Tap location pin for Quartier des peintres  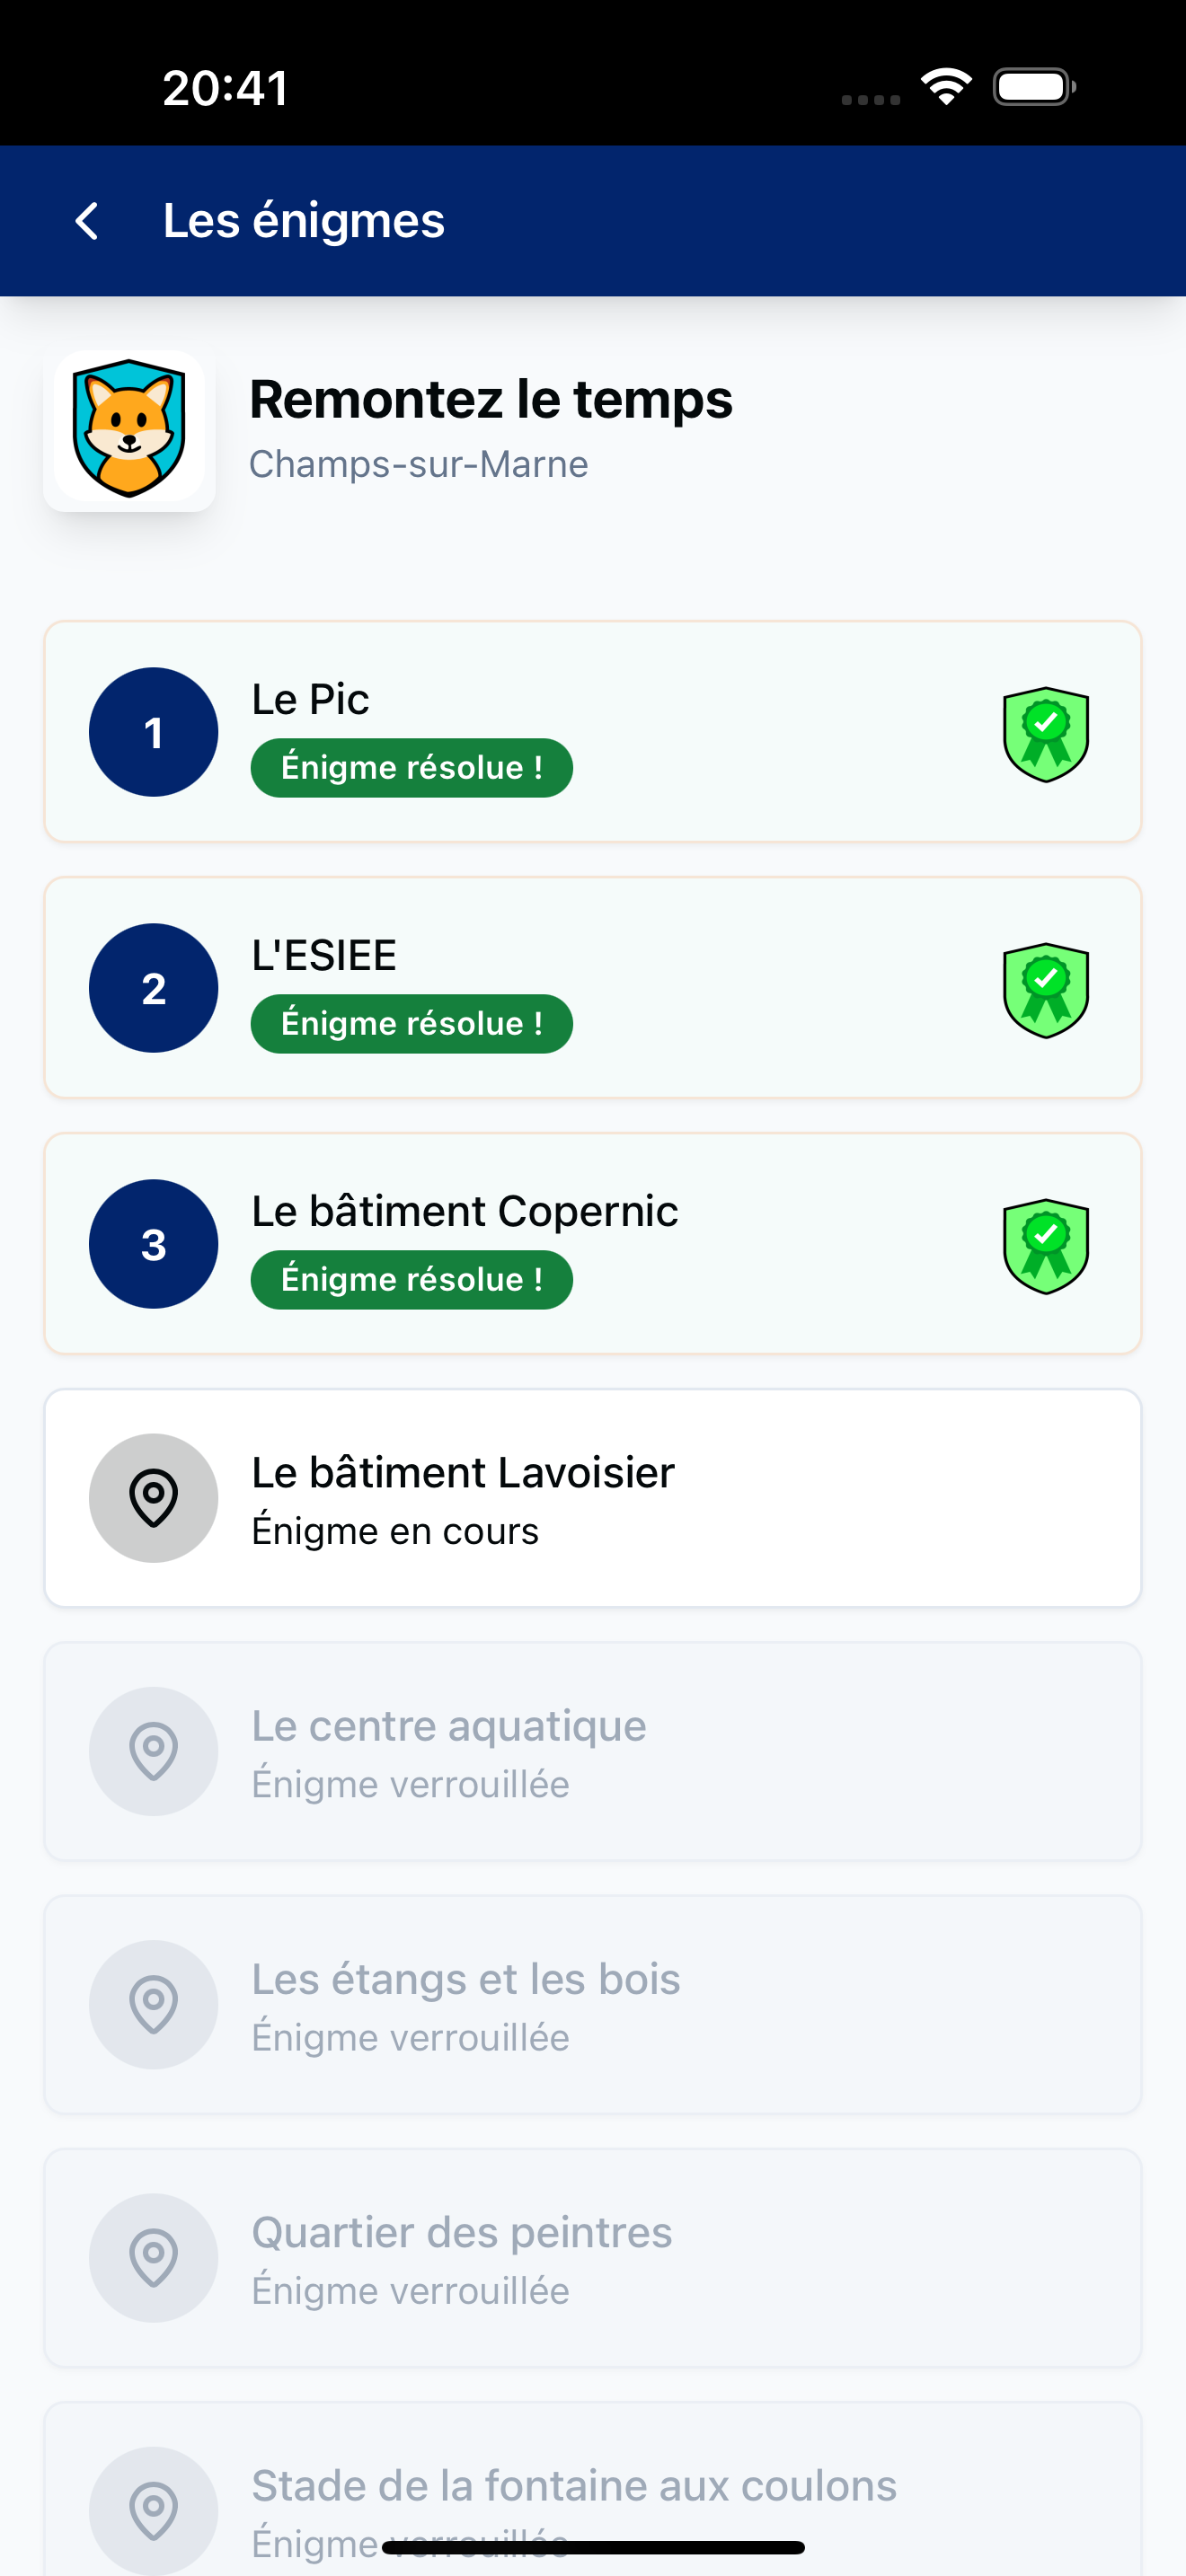[x=154, y=2257]
